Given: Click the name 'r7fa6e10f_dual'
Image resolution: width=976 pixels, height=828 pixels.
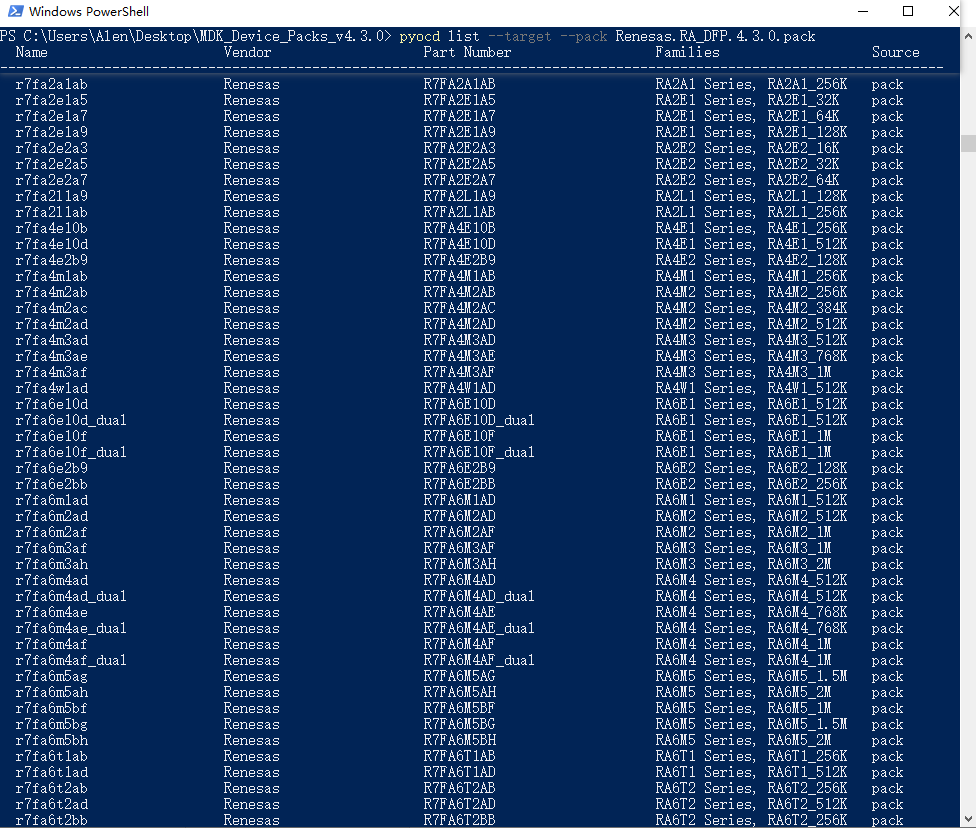Looking at the screenshot, I should pyautogui.click(x=71, y=452).
